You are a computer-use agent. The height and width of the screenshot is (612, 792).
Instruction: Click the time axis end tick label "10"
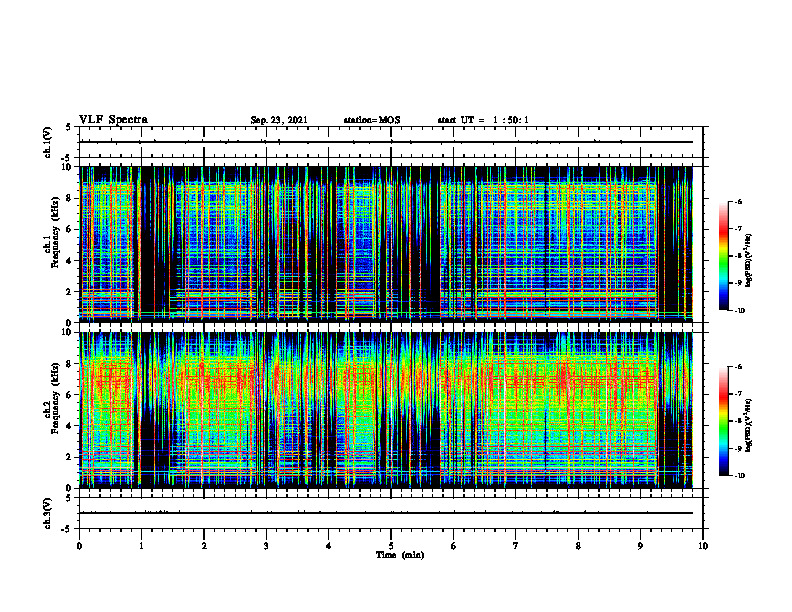pos(703,545)
